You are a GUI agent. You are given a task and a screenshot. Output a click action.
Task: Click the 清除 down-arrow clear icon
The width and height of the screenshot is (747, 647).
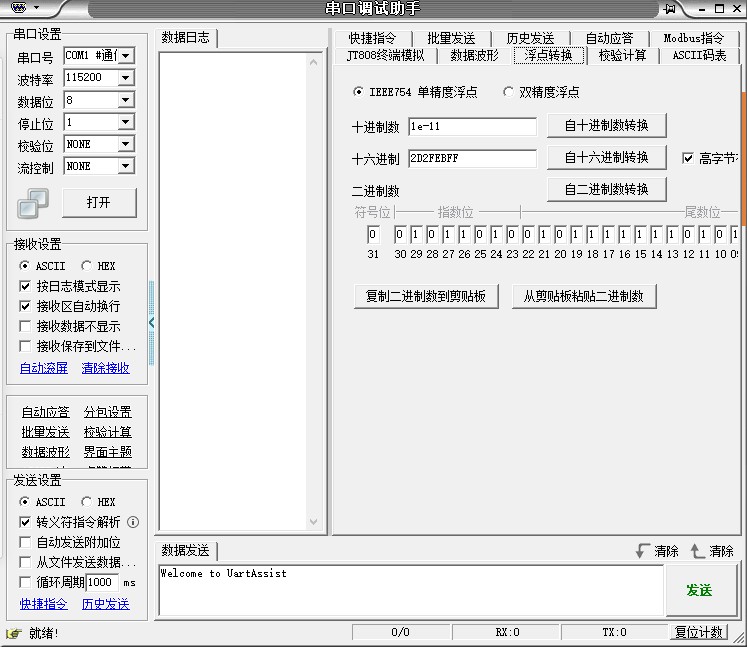[x=642, y=551]
